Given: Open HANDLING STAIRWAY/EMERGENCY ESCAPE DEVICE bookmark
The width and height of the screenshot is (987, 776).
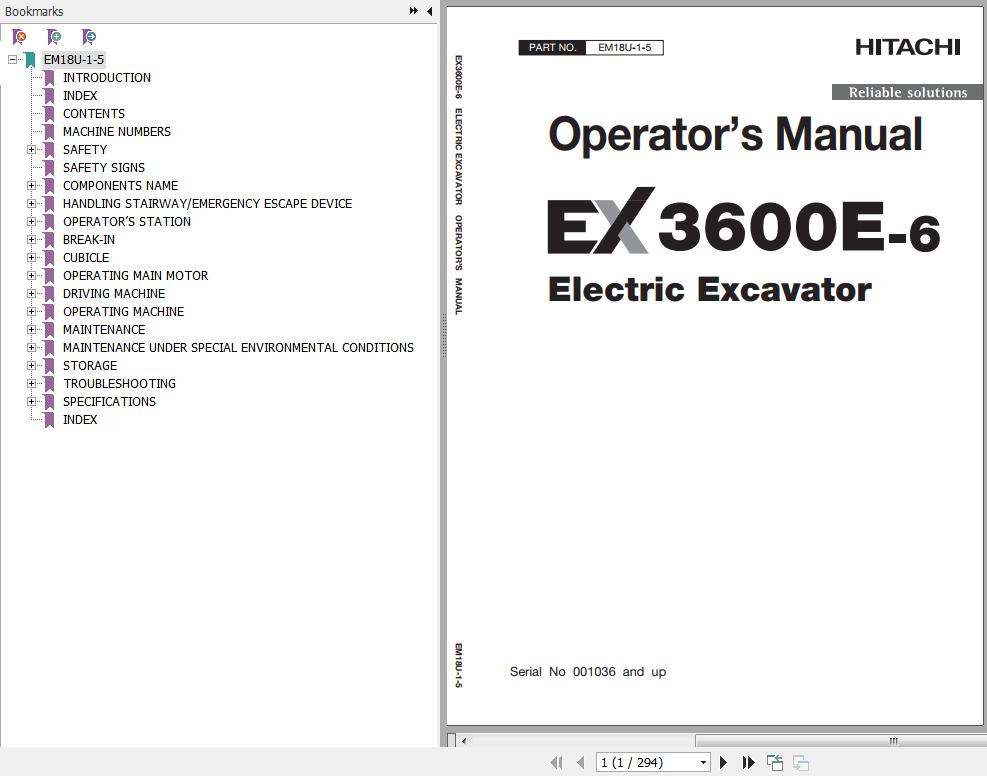Looking at the screenshot, I should [x=207, y=204].
